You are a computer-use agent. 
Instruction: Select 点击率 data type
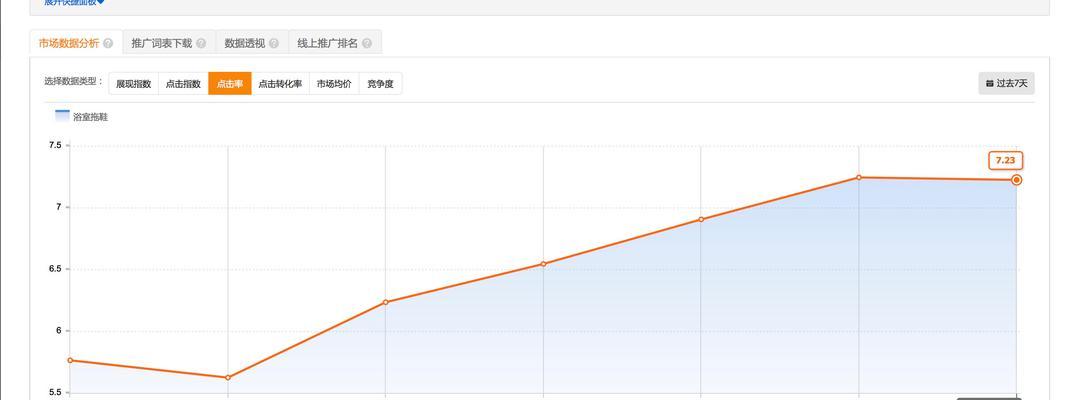(230, 84)
